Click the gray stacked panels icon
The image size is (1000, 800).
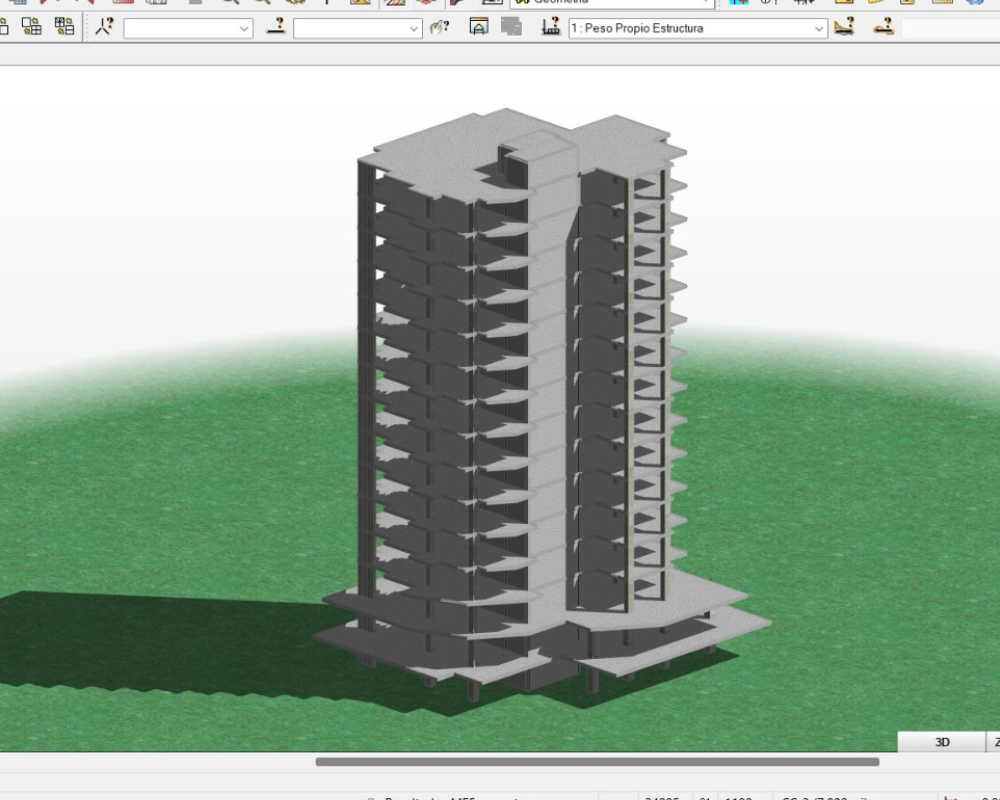(x=511, y=28)
